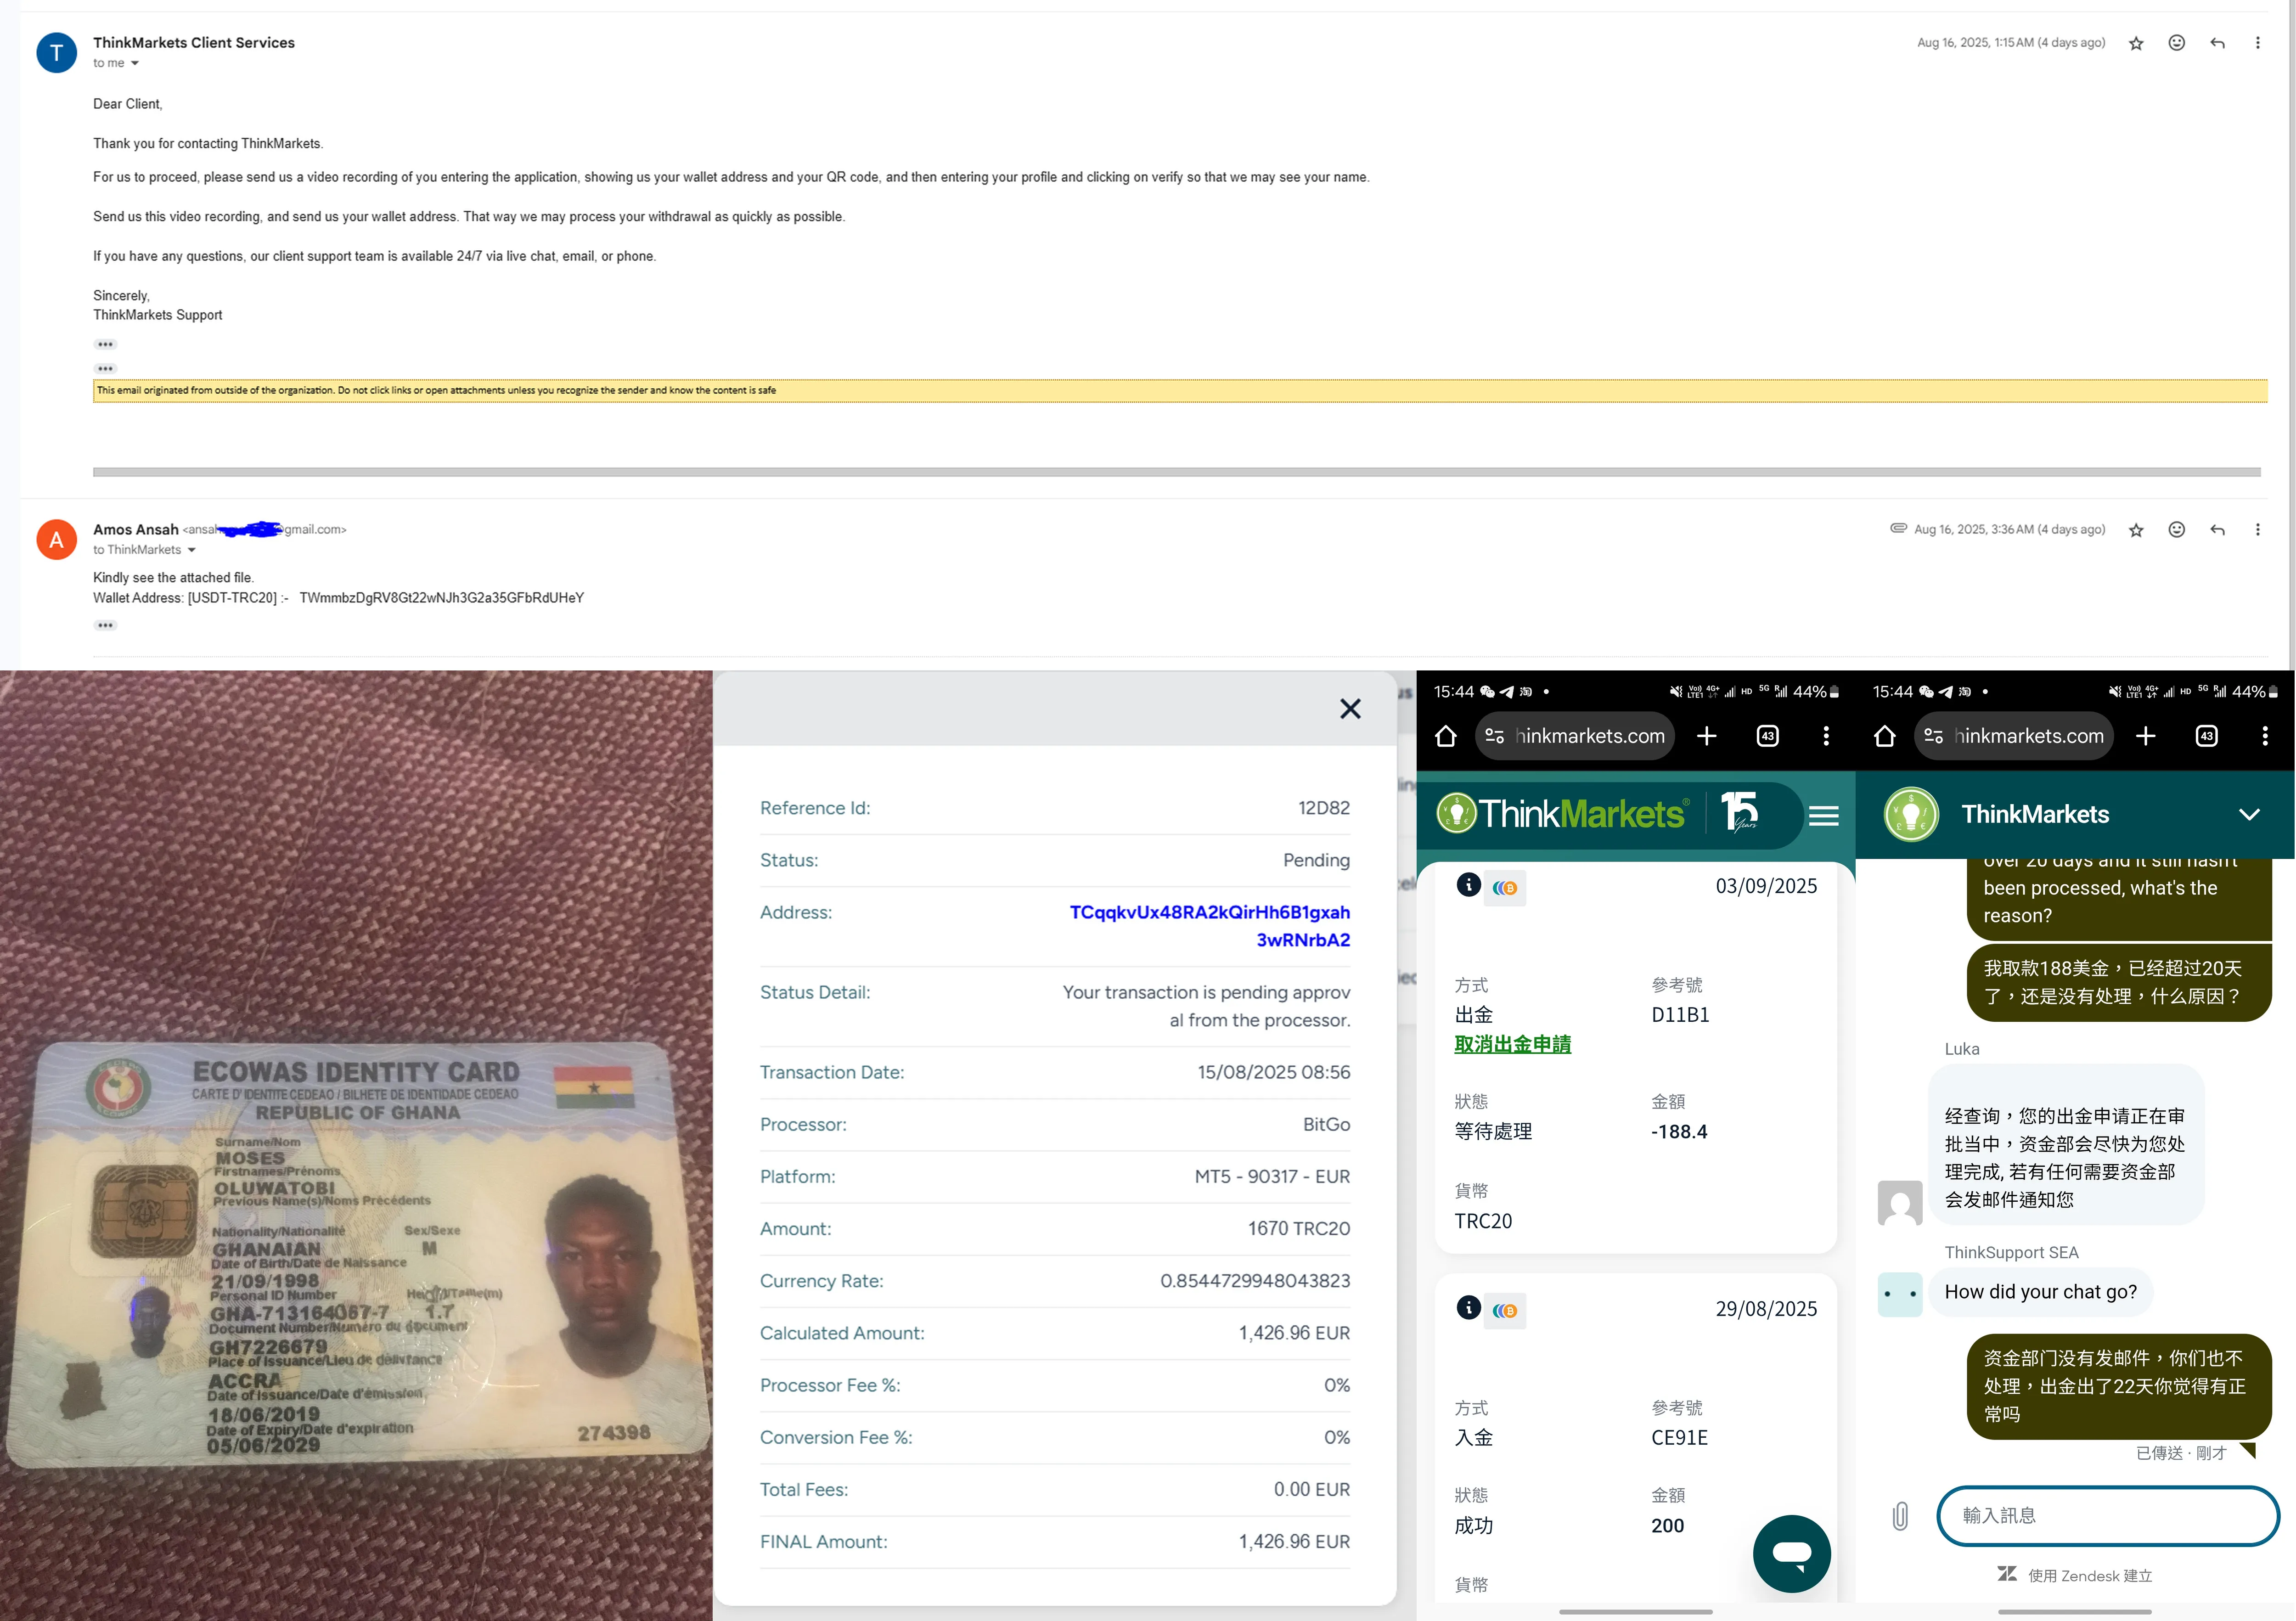This screenshot has width=2296, height=1621.
Task: Click the 取消出金申請 cancel withdrawal link
Action: 1512,1045
